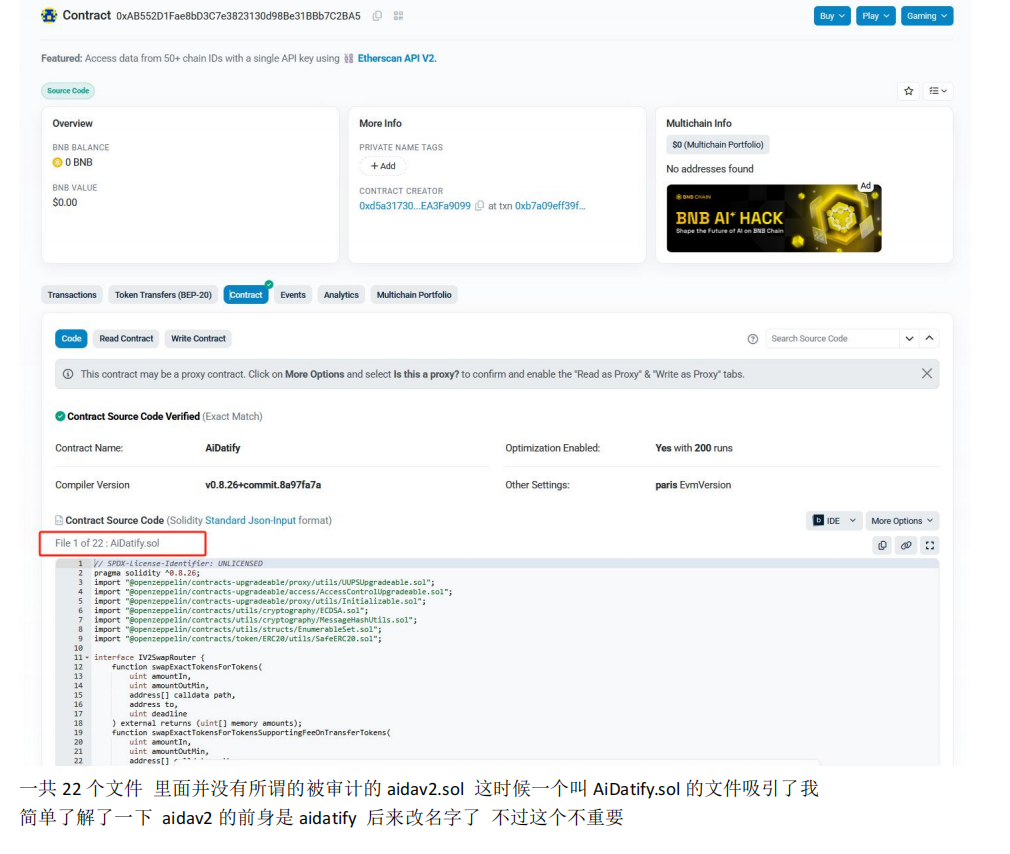Copy the contract creator address
This screenshot has height=854, width=1010.
(479, 206)
